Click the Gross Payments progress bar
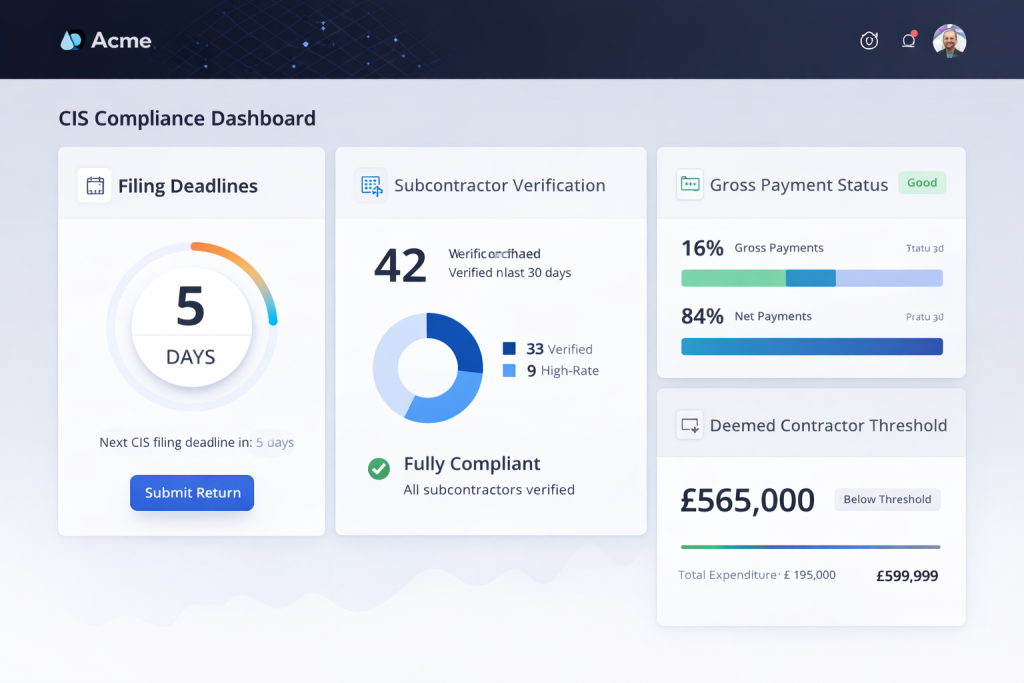Screen dimensions: 1024x683 pyautogui.click(x=811, y=277)
